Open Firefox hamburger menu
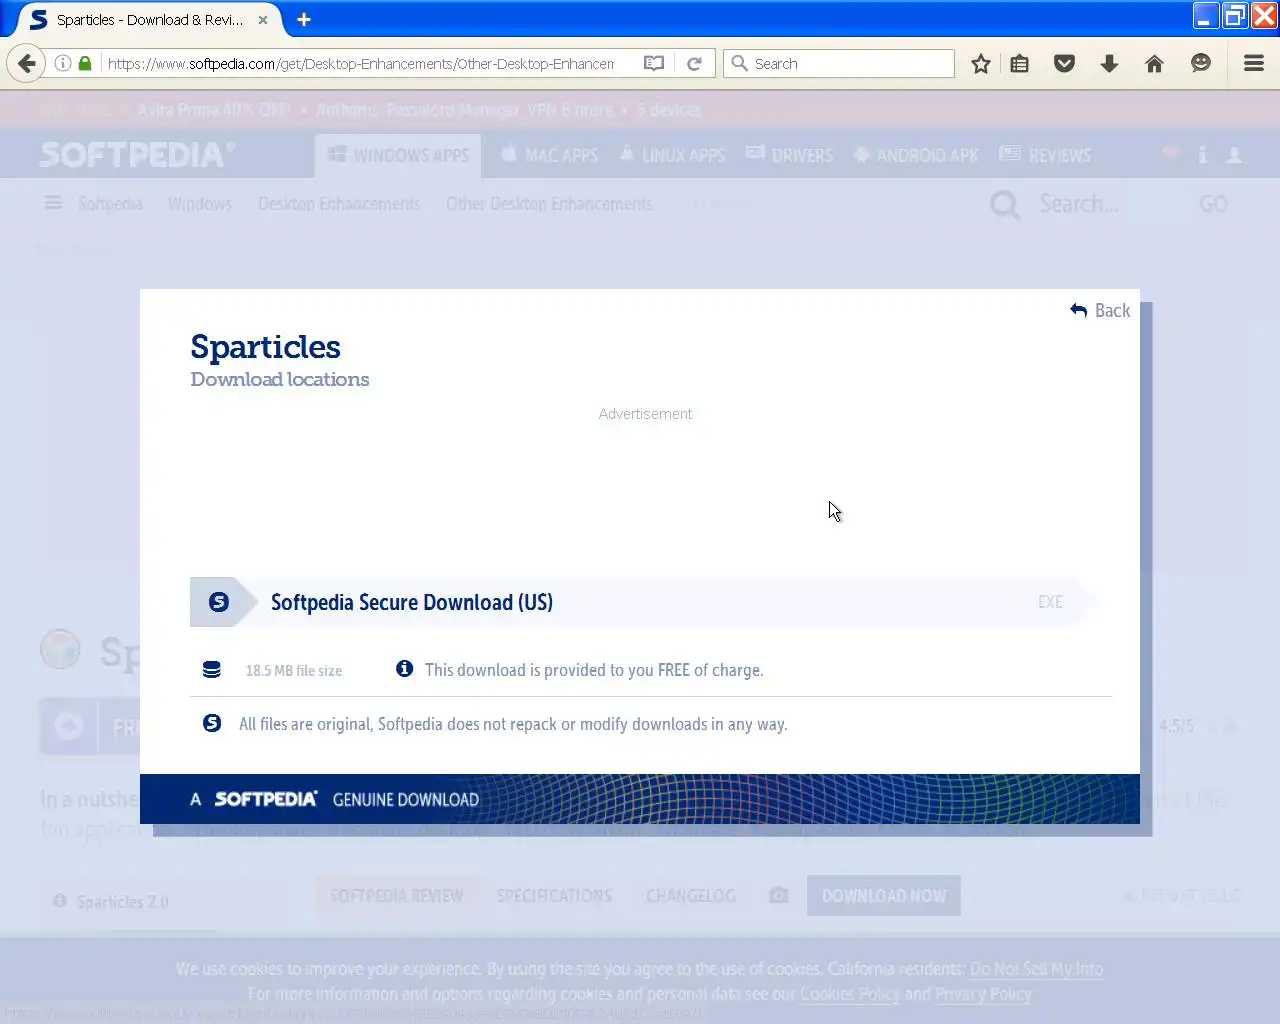This screenshot has height=1024, width=1280. (1254, 63)
